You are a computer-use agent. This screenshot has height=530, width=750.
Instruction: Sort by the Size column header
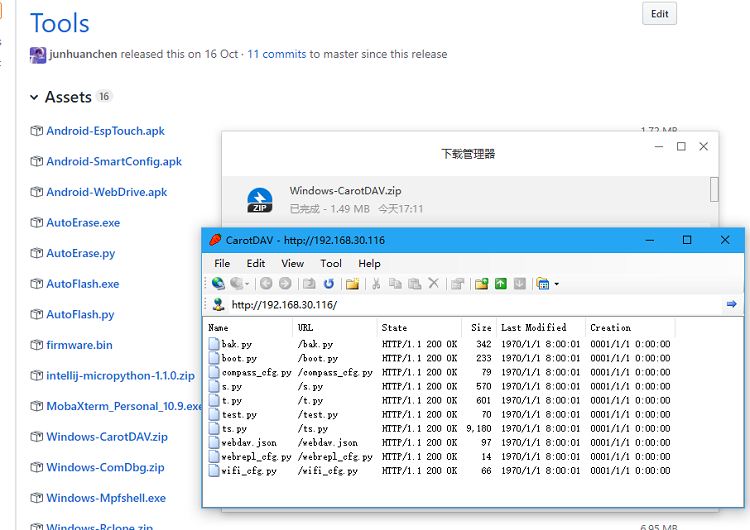pos(479,328)
